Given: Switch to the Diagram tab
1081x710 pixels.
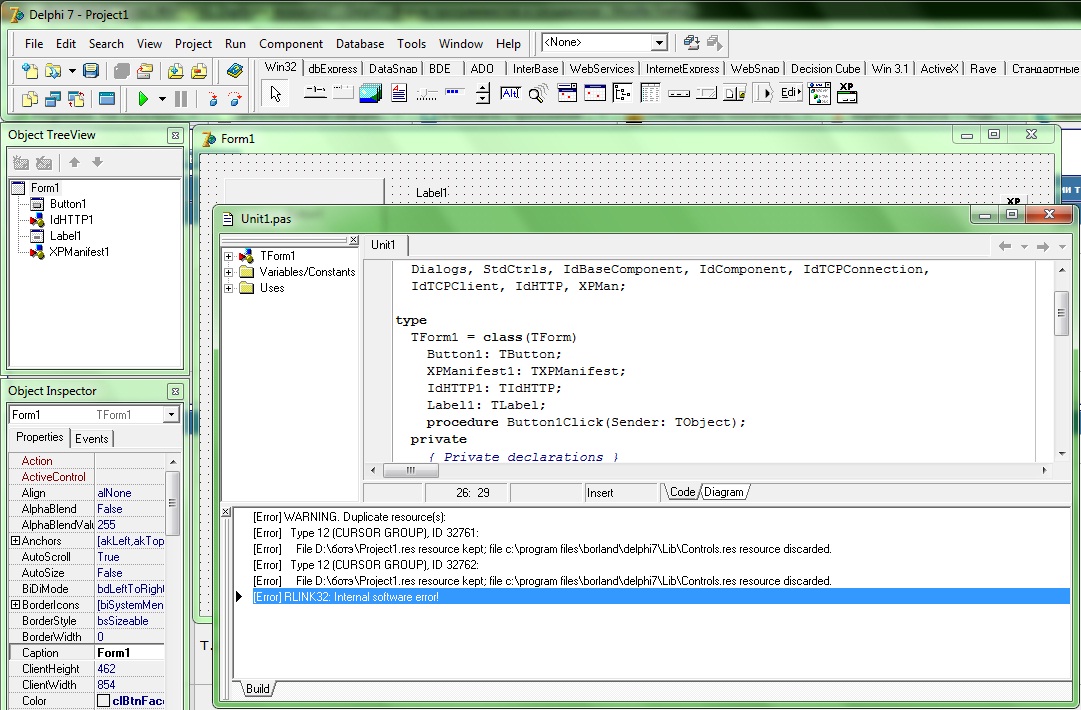Looking at the screenshot, I should (x=723, y=492).
